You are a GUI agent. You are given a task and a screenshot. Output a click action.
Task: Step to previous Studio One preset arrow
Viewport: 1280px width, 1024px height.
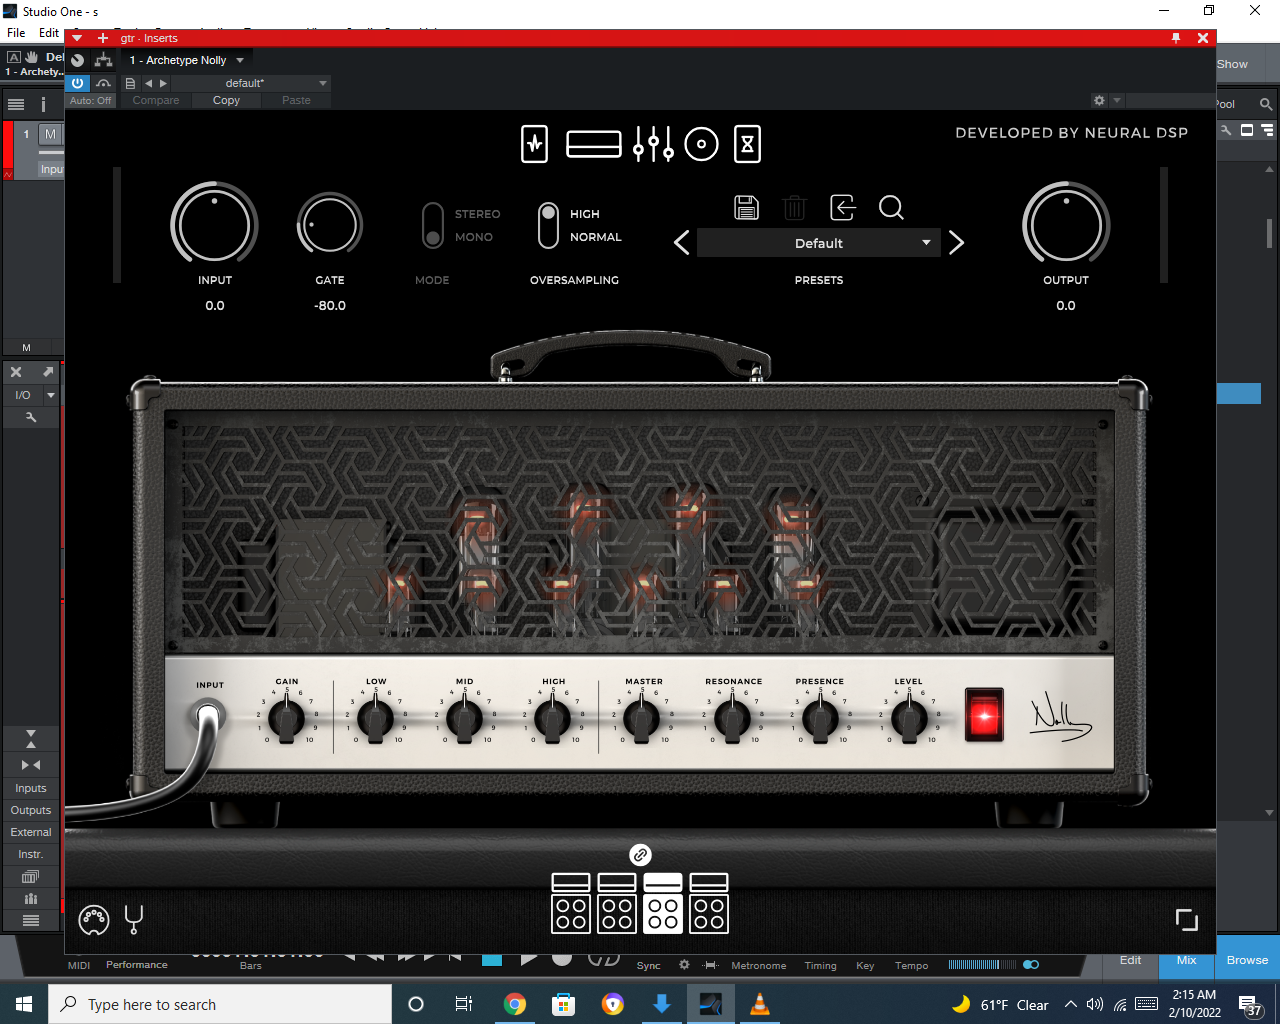[x=148, y=83]
